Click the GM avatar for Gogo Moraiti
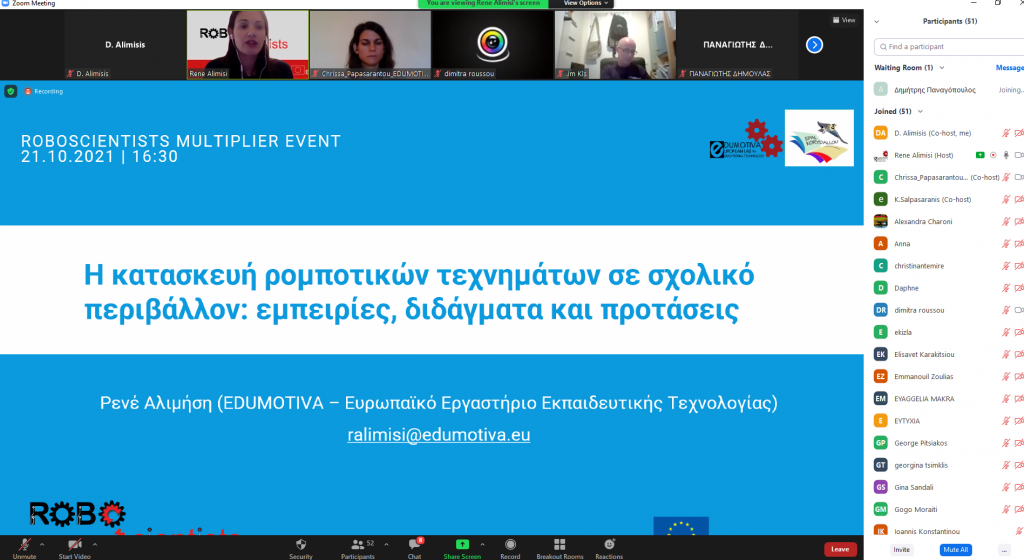This screenshot has width=1024, height=560. click(x=880, y=509)
